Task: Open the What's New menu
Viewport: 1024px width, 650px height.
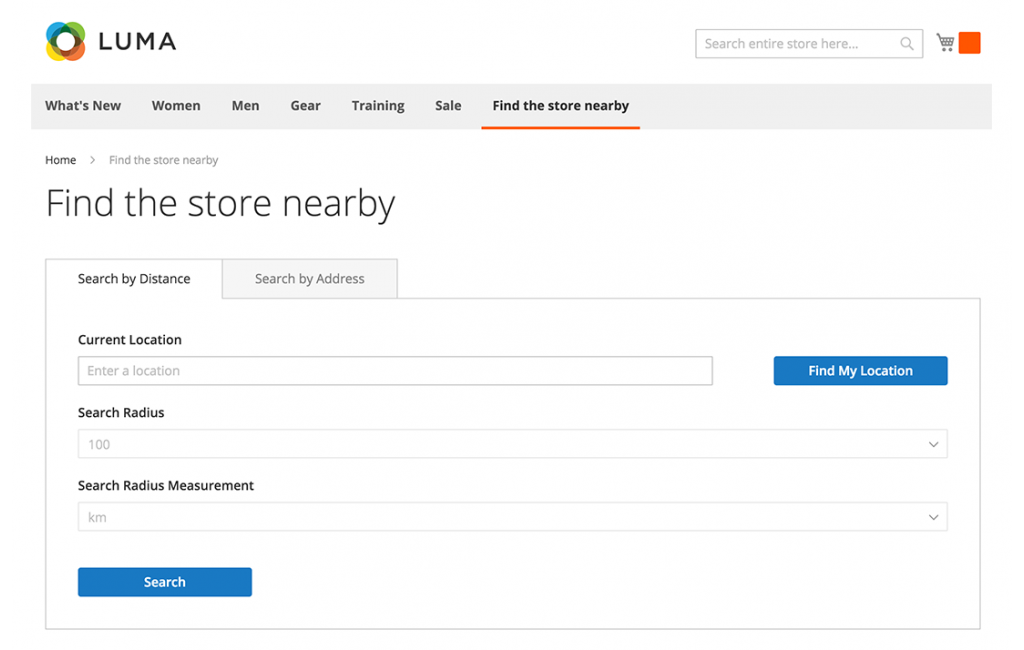Action: (x=83, y=106)
